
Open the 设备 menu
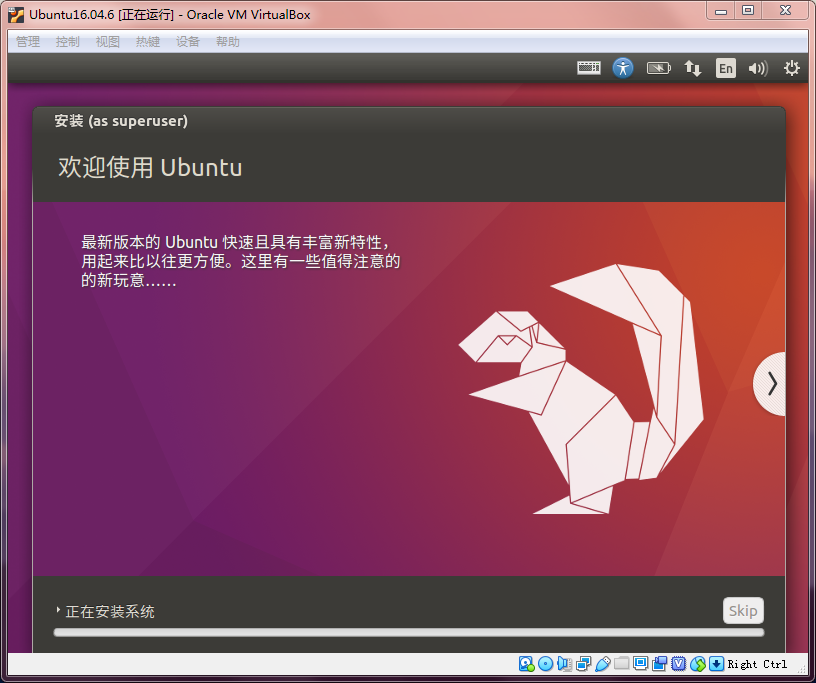pos(188,42)
